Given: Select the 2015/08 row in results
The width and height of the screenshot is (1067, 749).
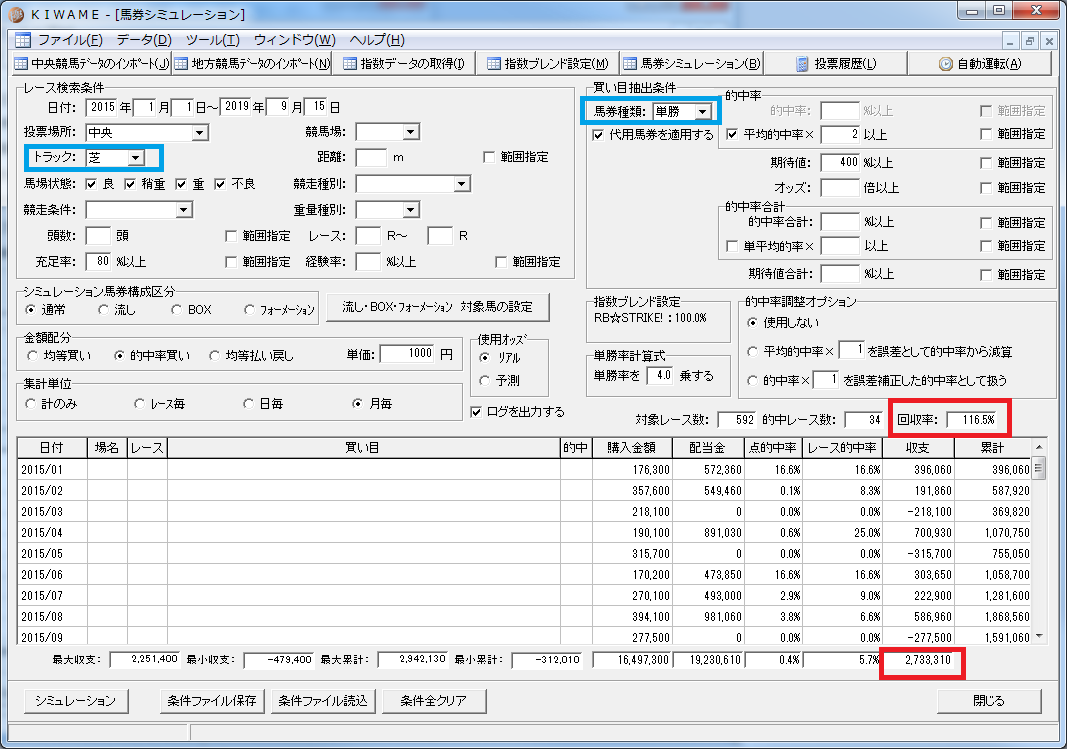Looking at the screenshot, I should click(524, 616).
